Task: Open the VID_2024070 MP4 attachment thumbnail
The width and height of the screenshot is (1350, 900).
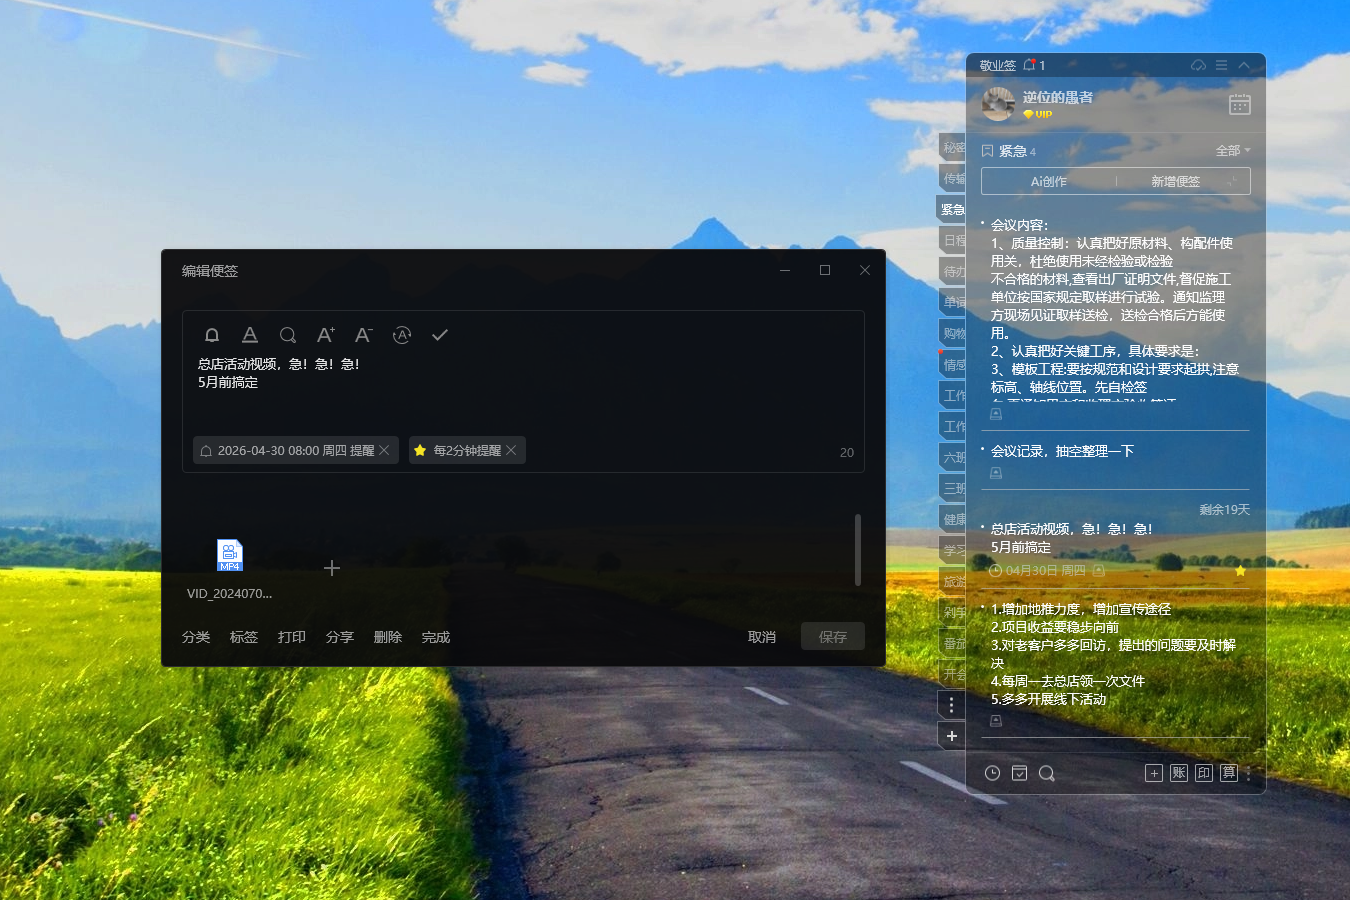Action: [x=229, y=555]
